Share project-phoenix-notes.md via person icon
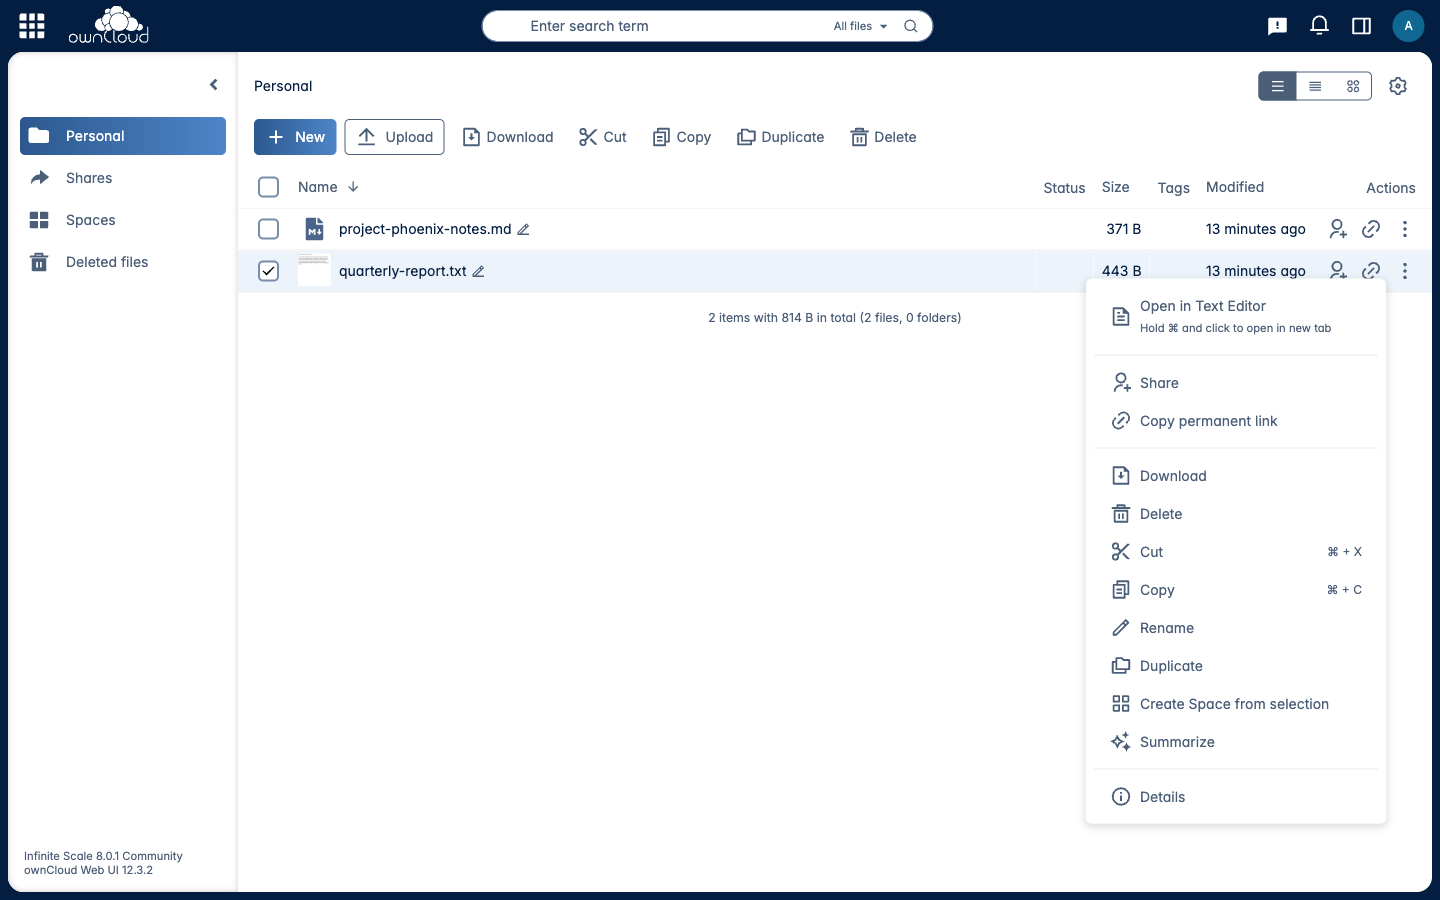Viewport: 1440px width, 900px height. [x=1338, y=229]
